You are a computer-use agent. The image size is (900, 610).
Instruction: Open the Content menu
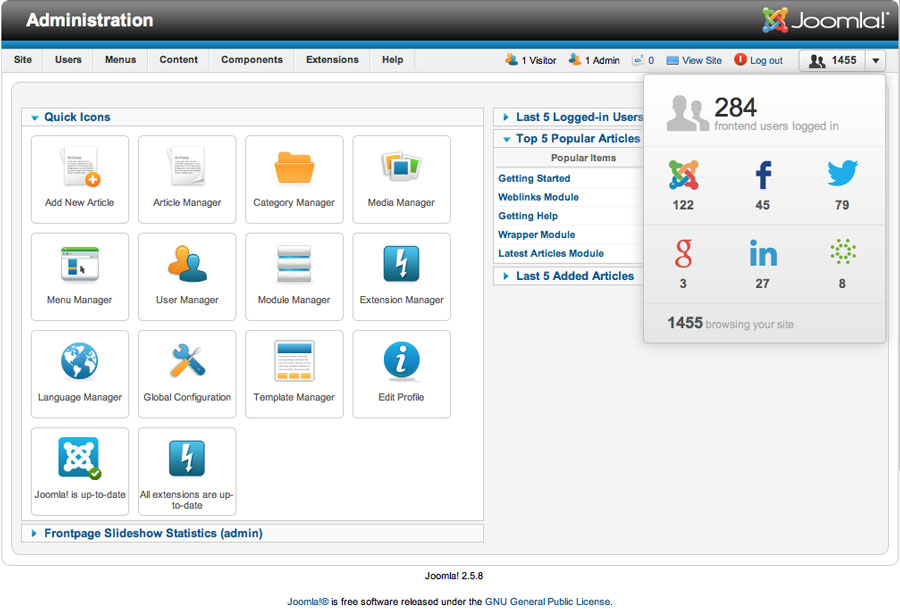pyautogui.click(x=179, y=60)
